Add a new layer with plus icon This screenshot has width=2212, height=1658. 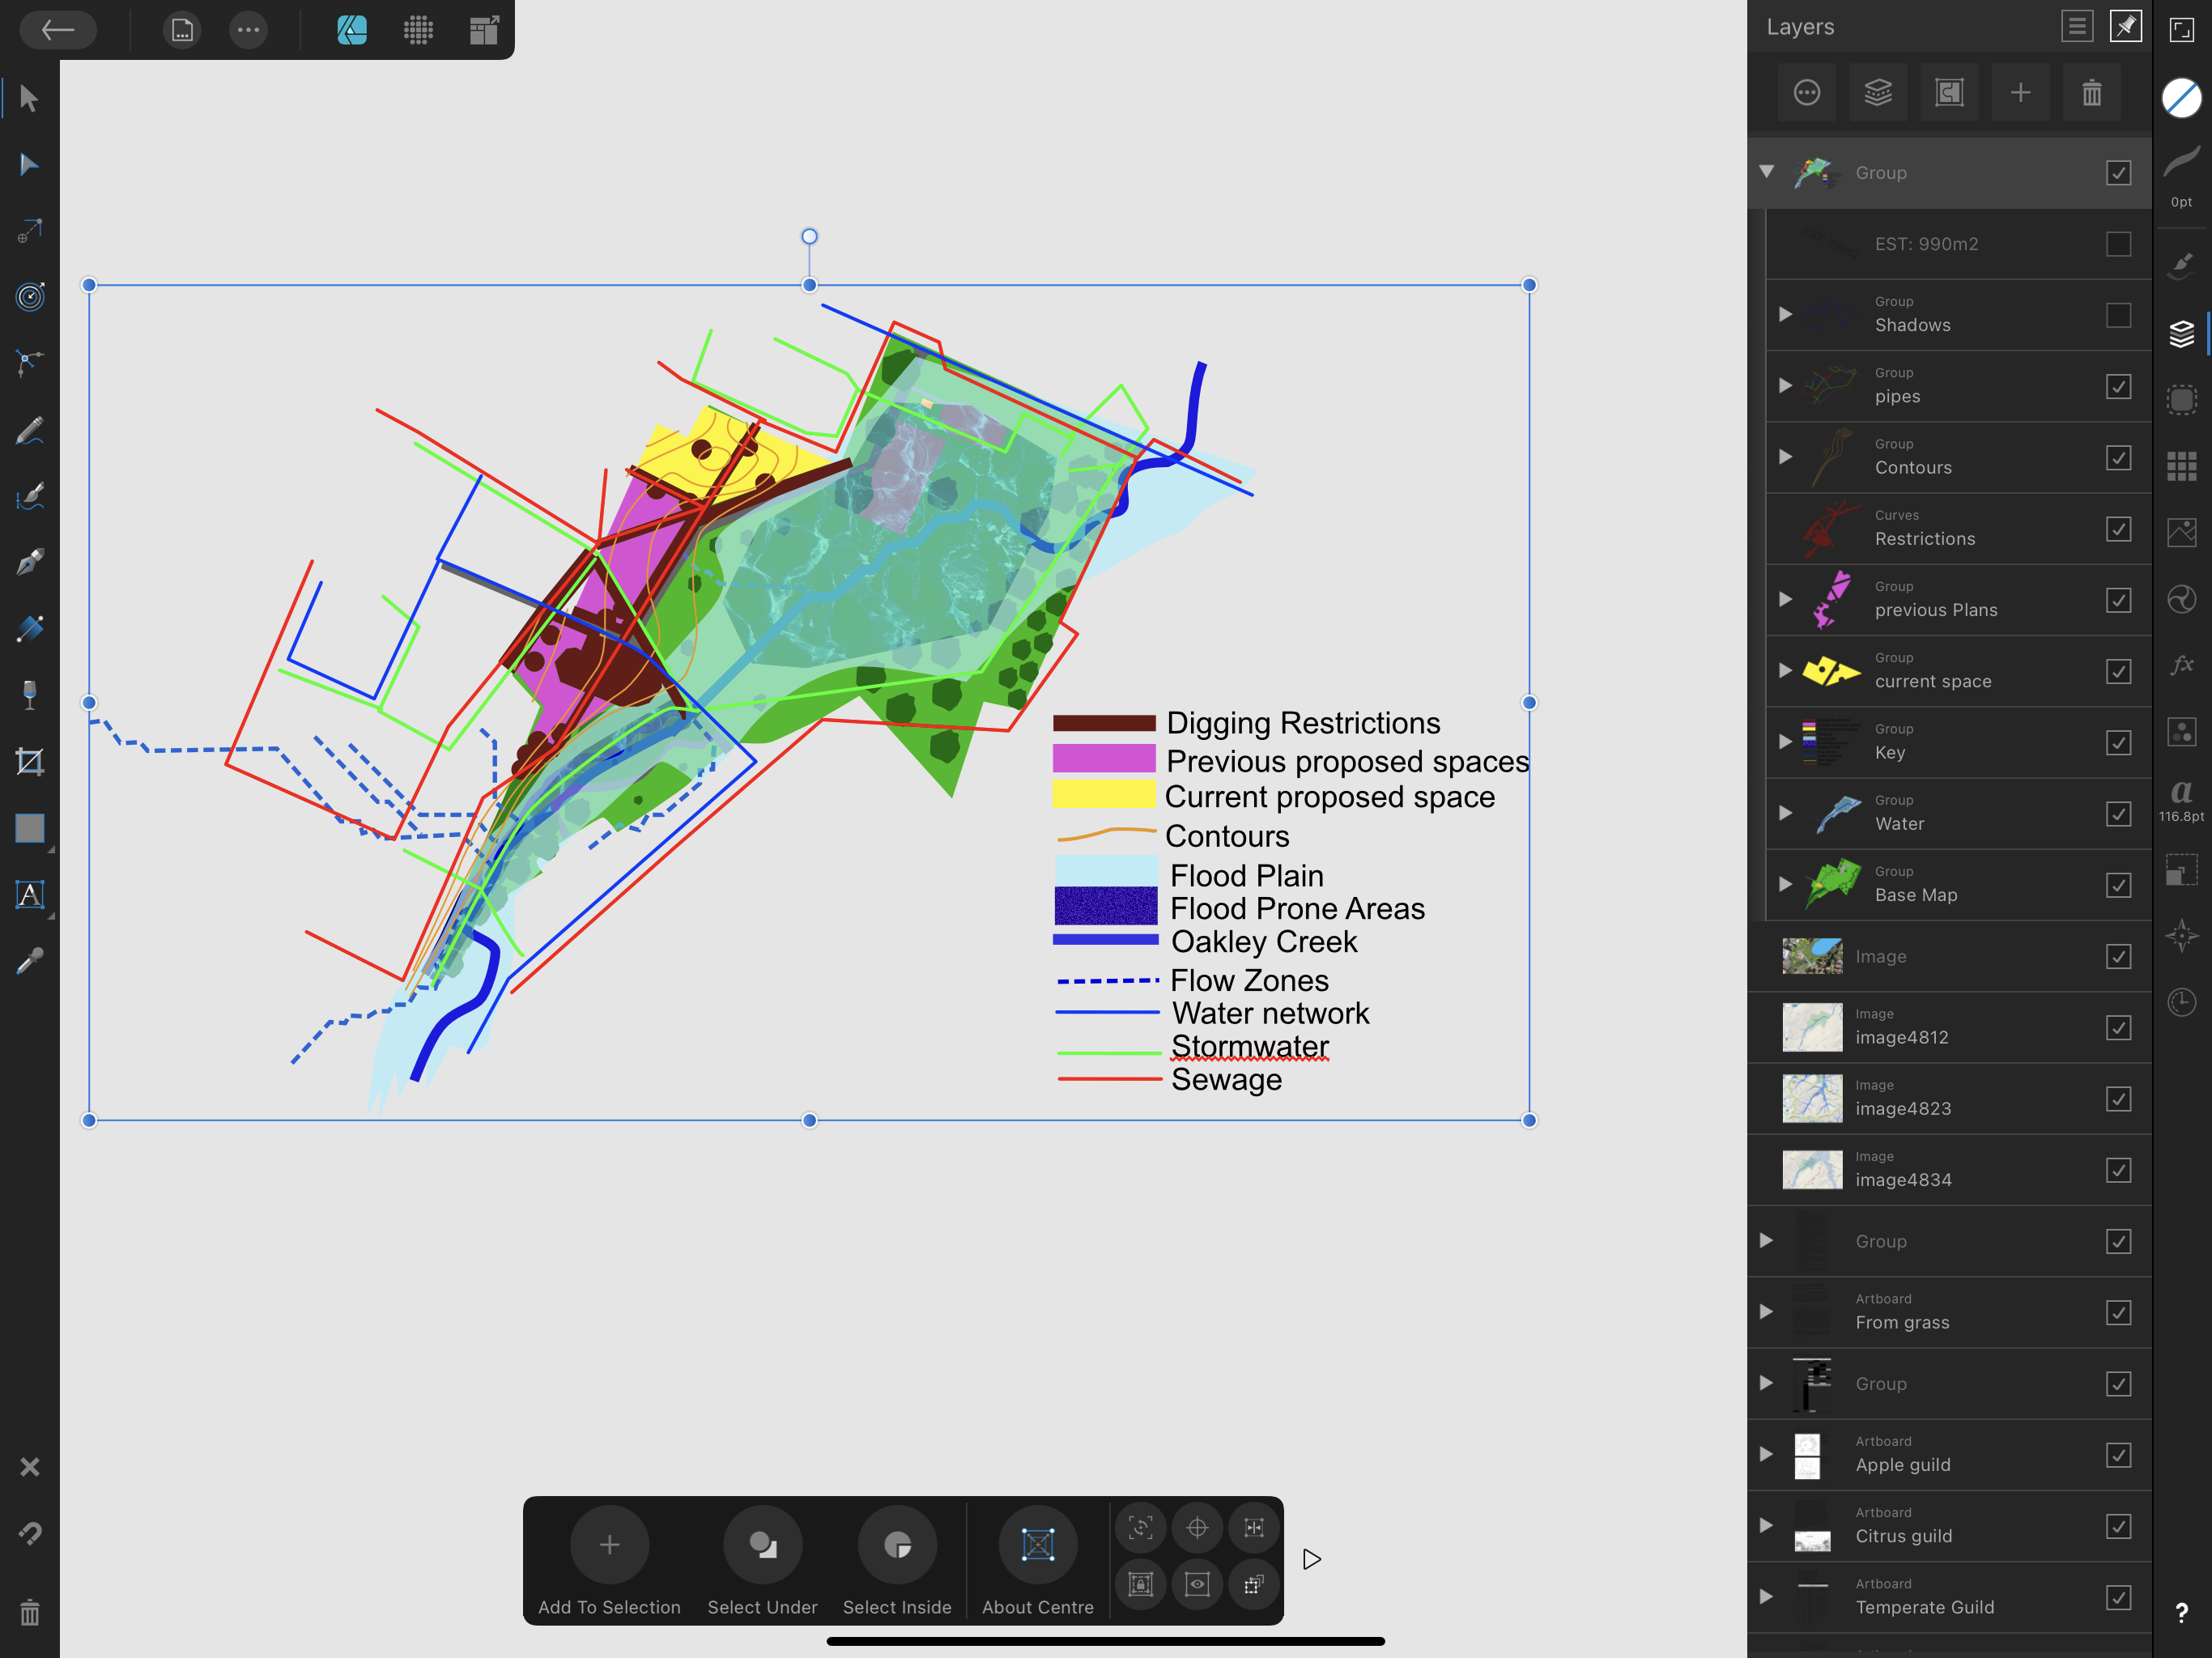point(2020,93)
